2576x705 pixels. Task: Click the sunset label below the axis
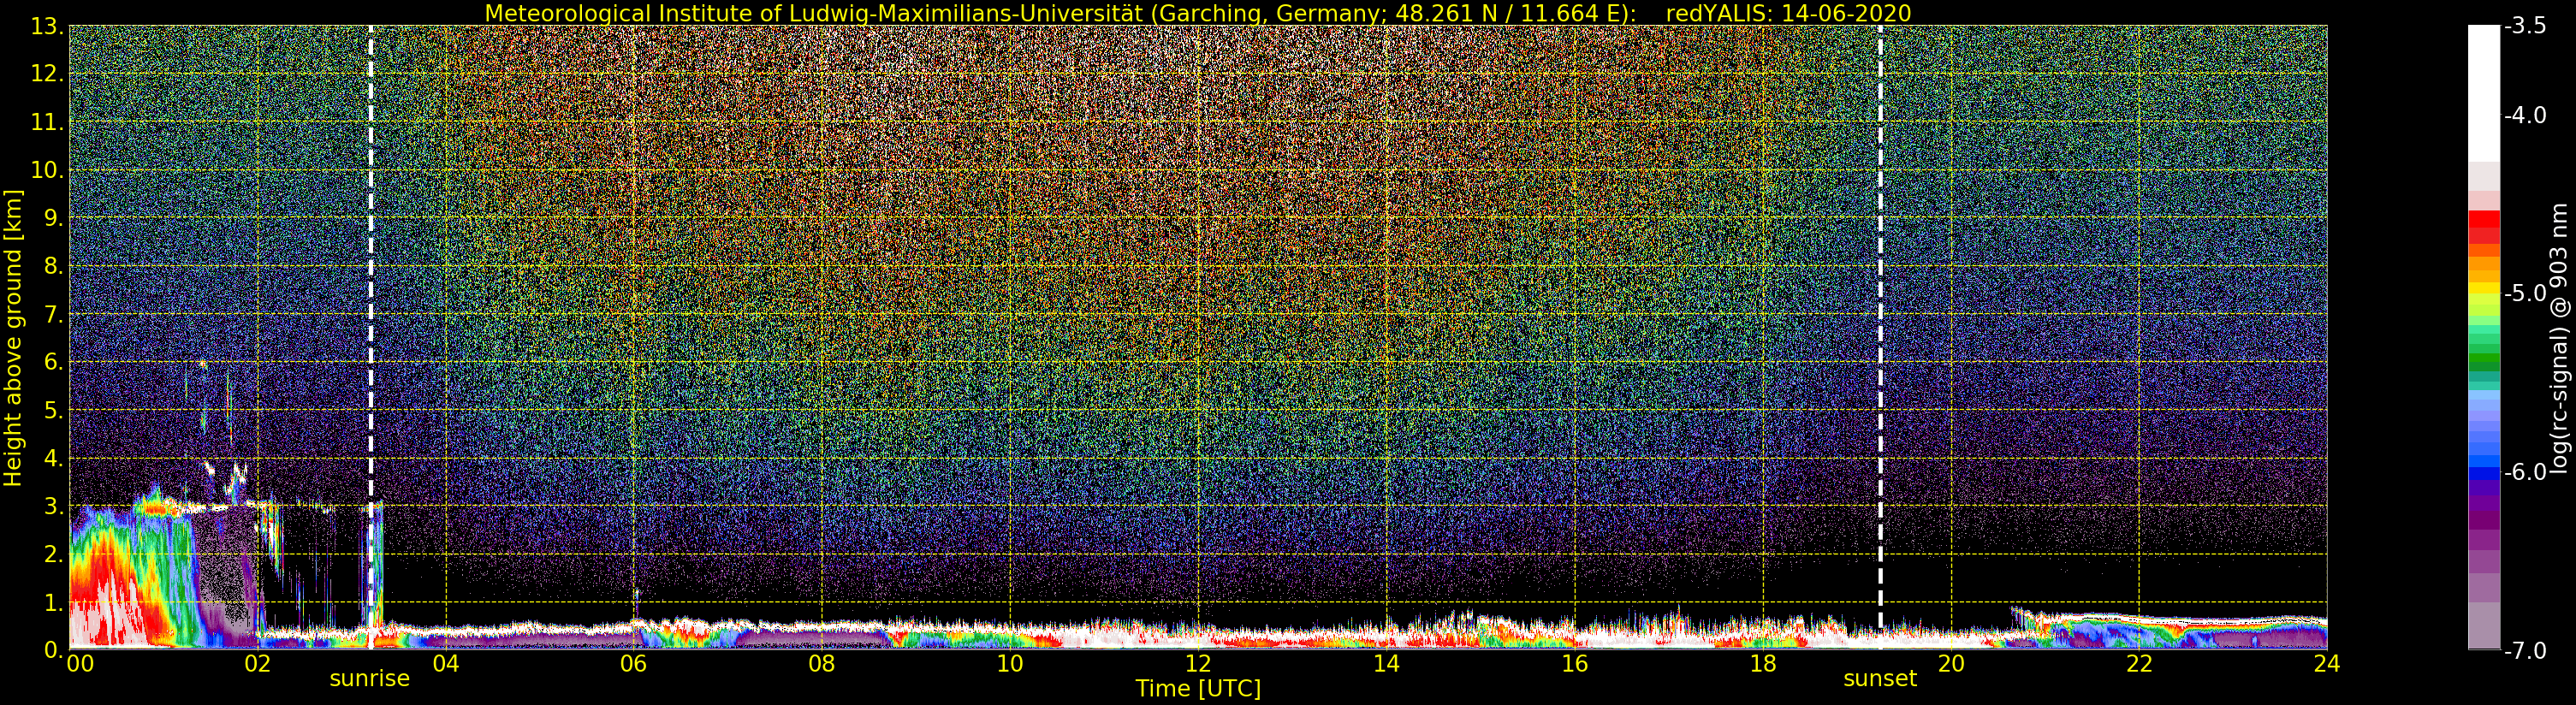(1880, 679)
